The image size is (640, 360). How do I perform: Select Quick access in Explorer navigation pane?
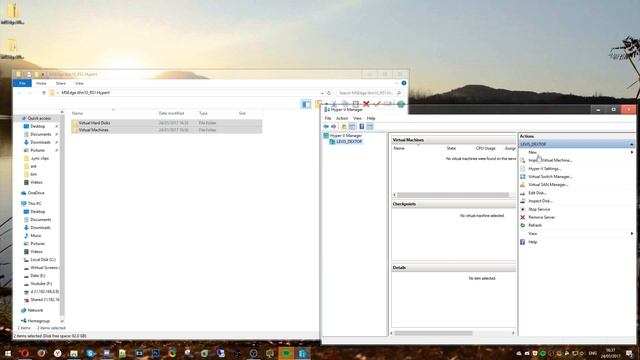[39, 118]
